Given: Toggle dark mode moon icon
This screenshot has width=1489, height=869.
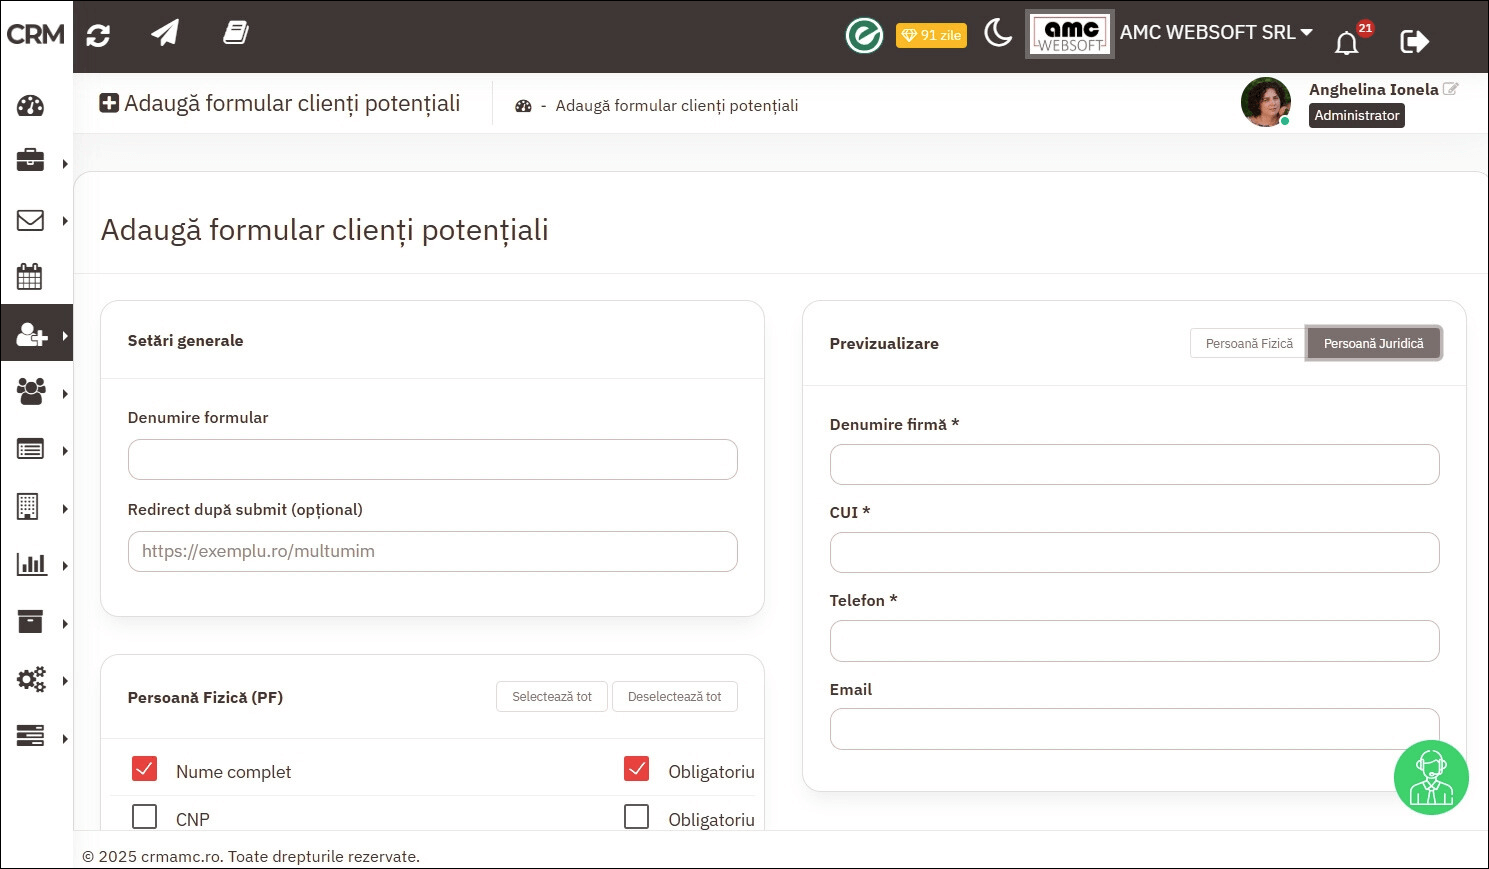Looking at the screenshot, I should click(997, 34).
